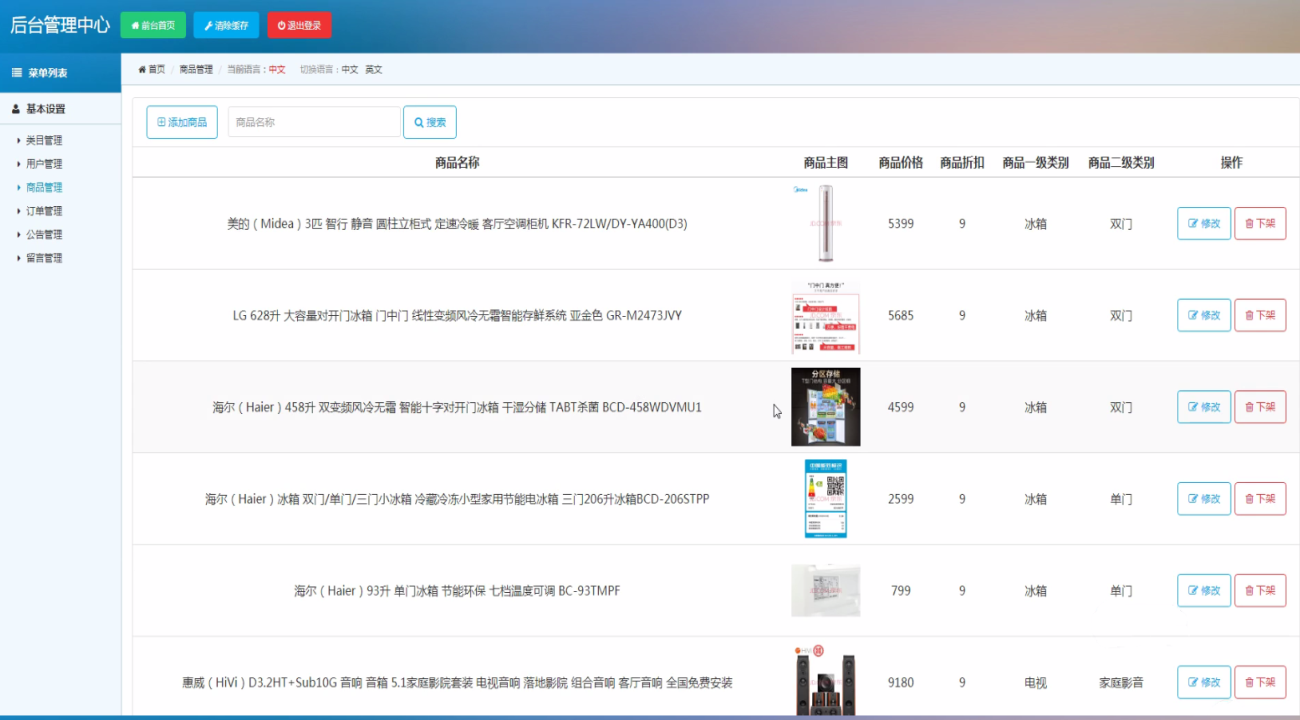Open 留言管理 in the sidebar
Screen dimensions: 1300x720
tap(44, 258)
